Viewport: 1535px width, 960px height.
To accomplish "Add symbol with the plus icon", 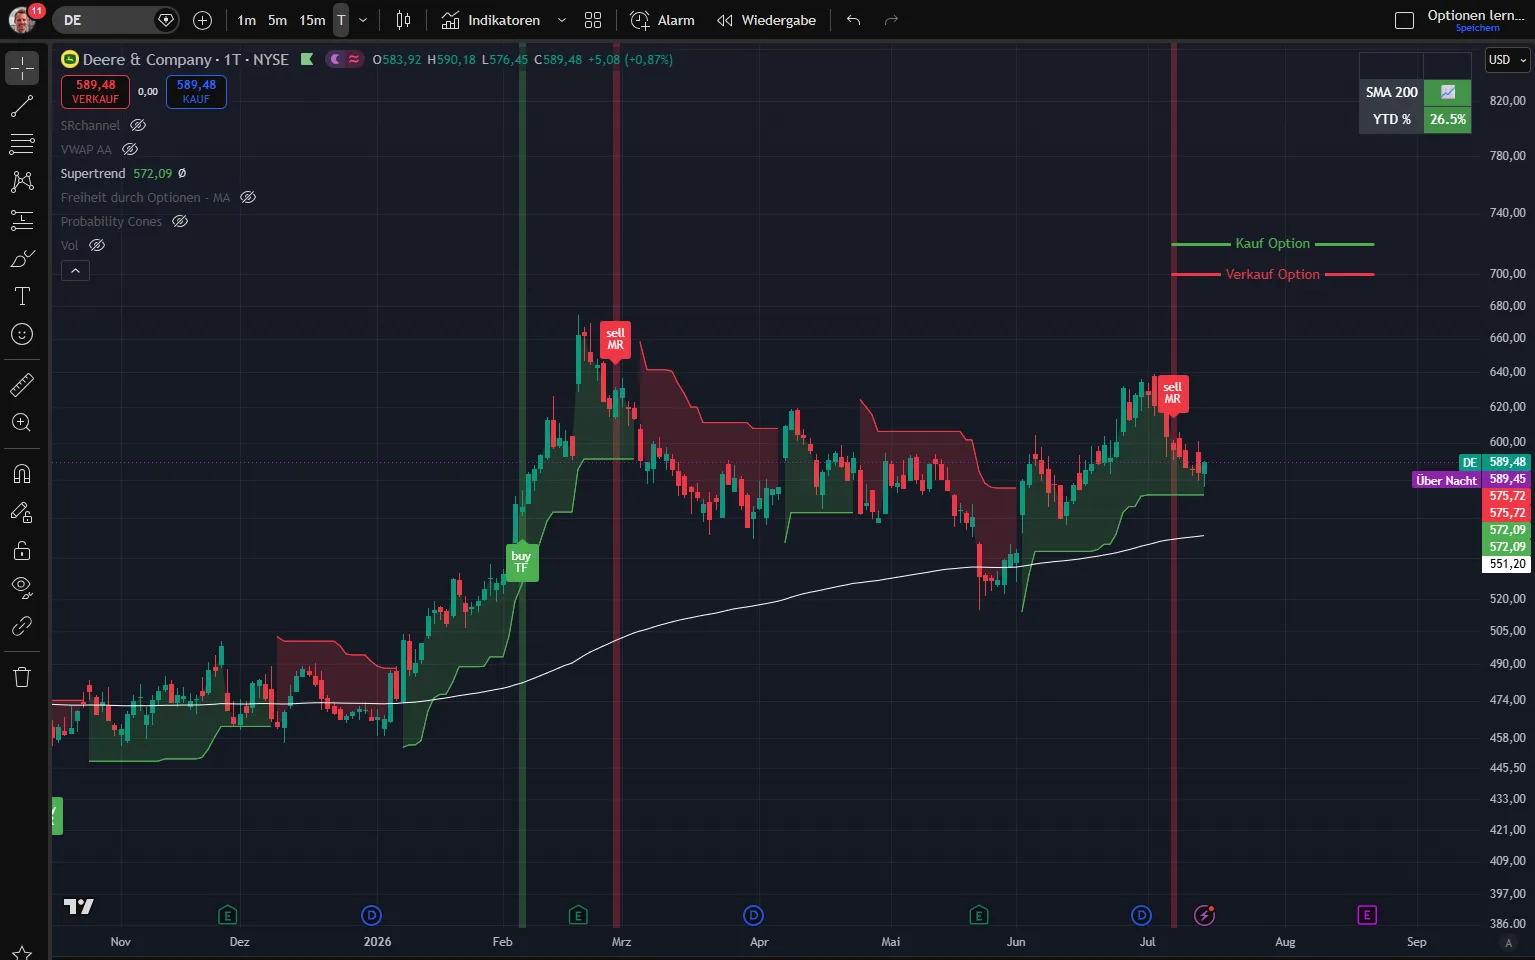I will [x=202, y=20].
